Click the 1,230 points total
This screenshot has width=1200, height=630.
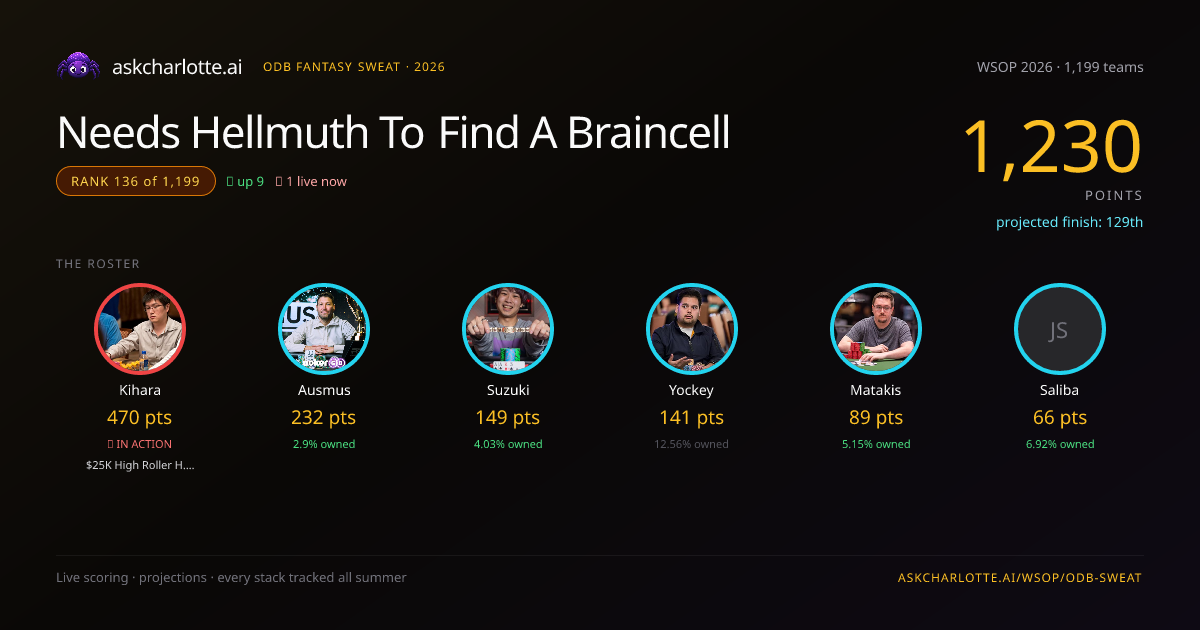click(x=1052, y=147)
